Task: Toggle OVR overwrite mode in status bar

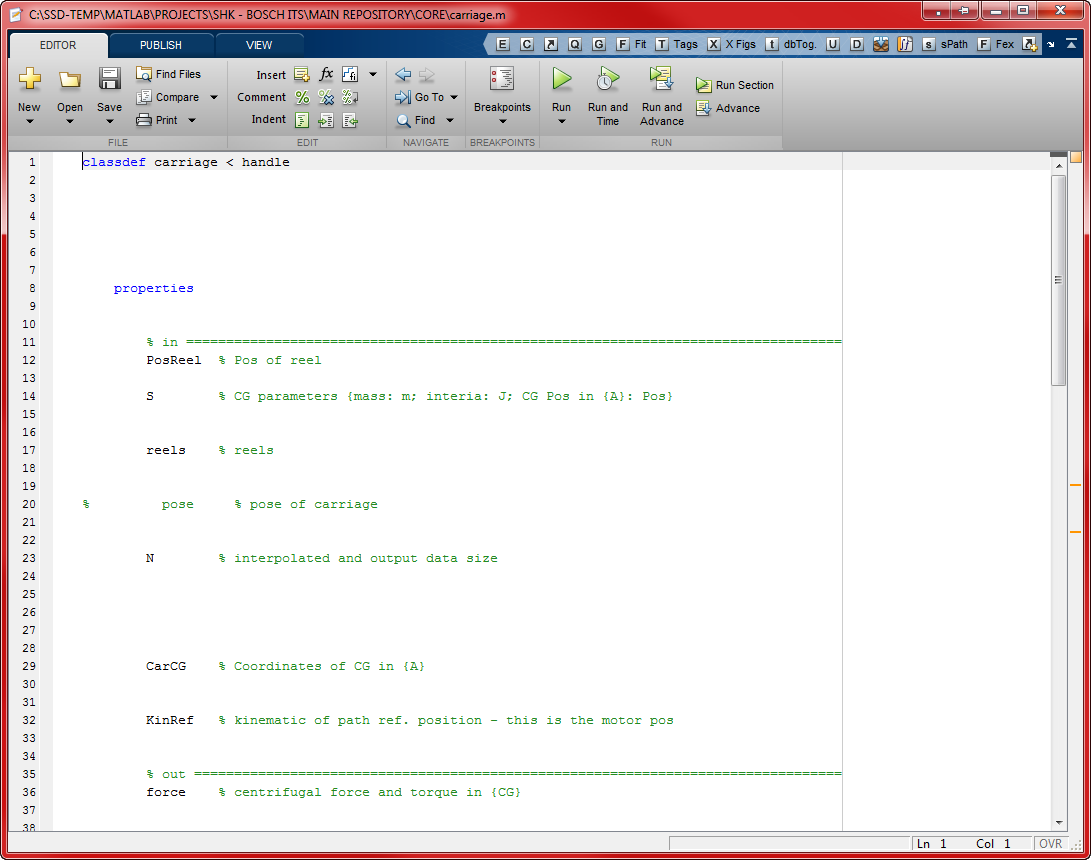Action: click(1050, 844)
